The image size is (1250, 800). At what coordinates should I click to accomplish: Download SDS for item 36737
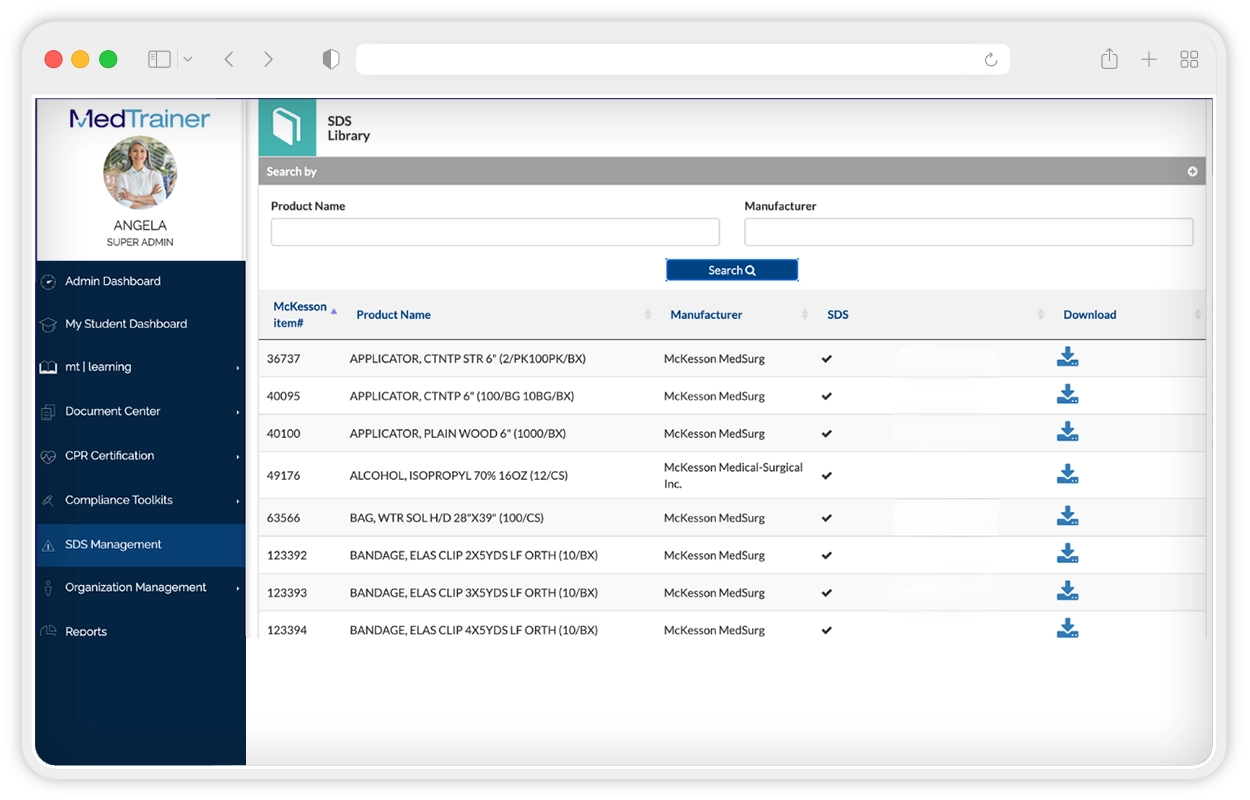click(x=1067, y=358)
